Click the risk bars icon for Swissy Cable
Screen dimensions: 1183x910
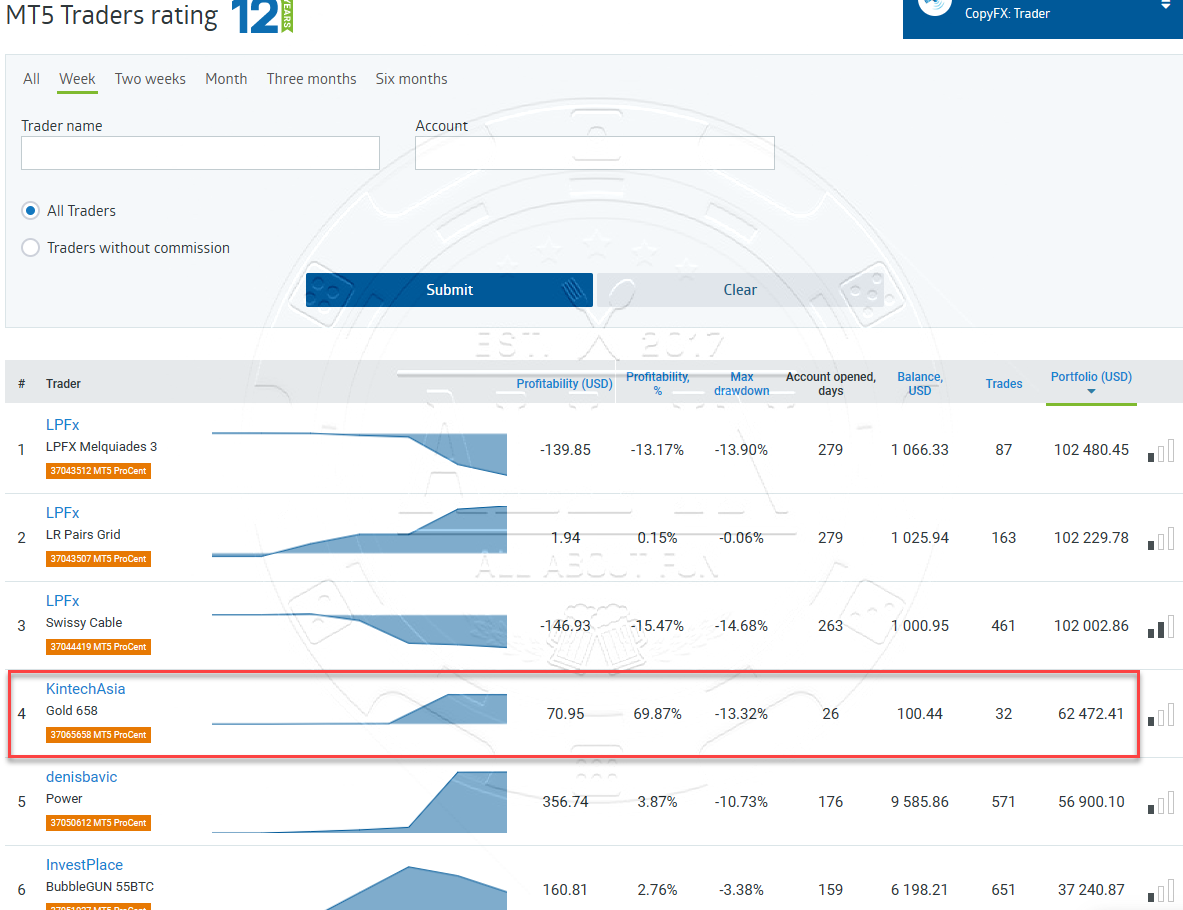click(1160, 627)
